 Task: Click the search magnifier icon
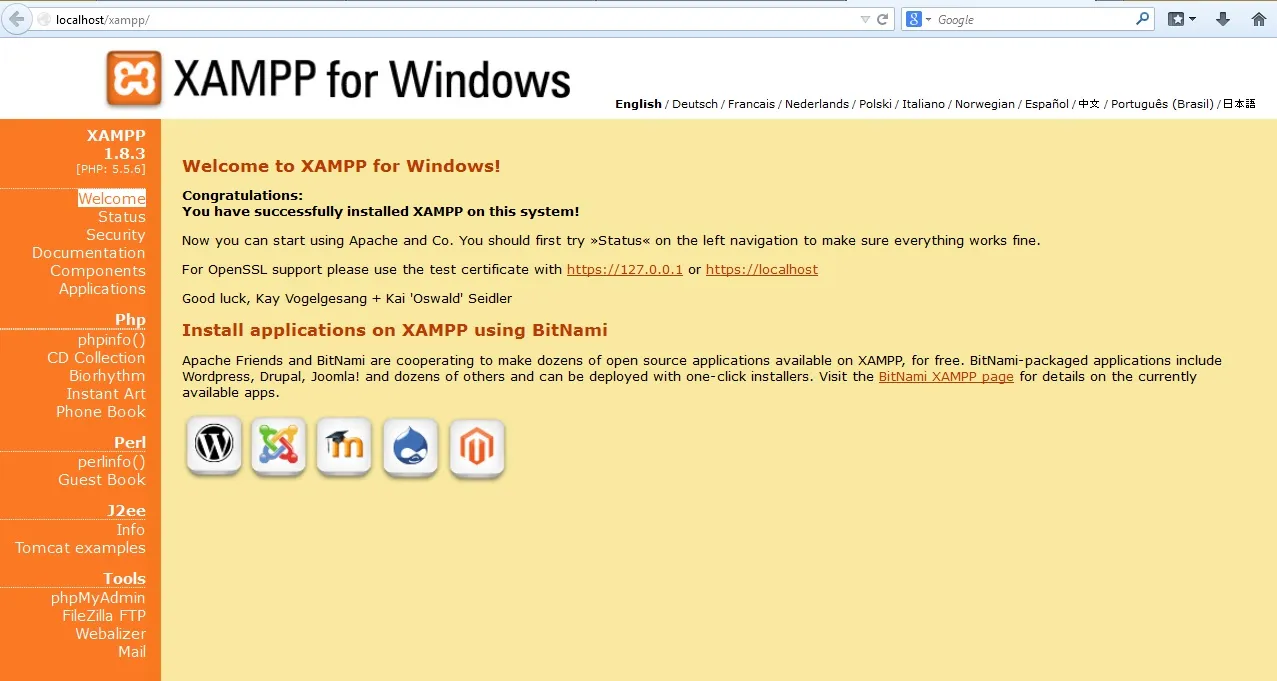1142,19
